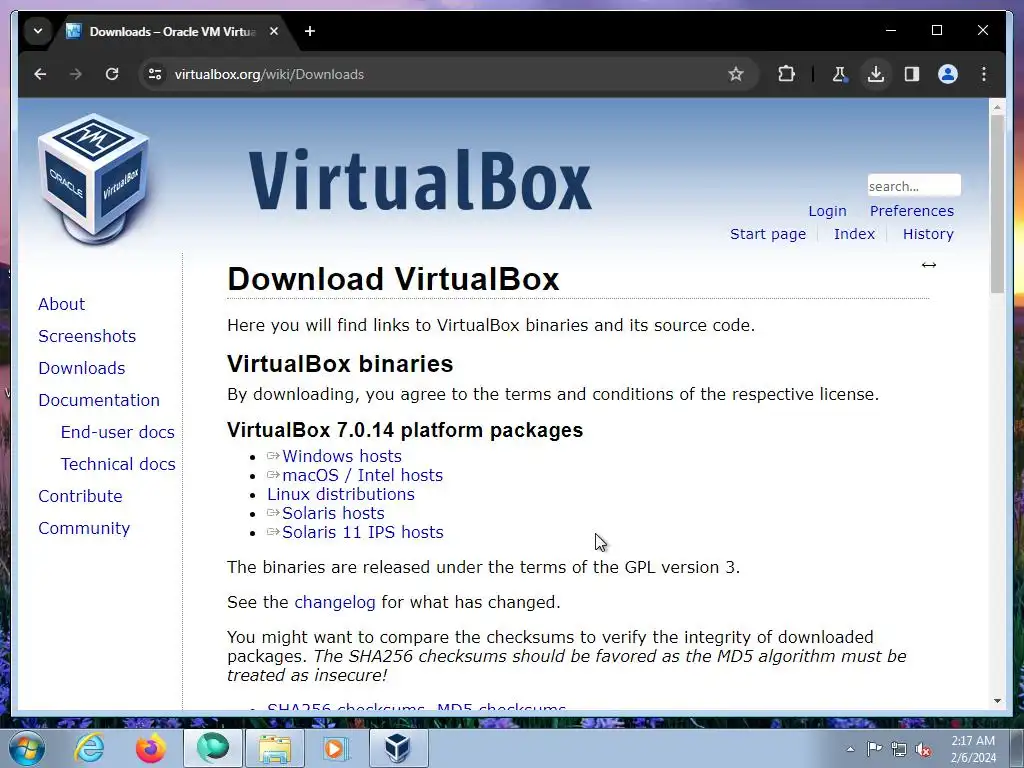This screenshot has height=768, width=1024.
Task: Open Technical docs sidebar link
Action: tap(118, 464)
